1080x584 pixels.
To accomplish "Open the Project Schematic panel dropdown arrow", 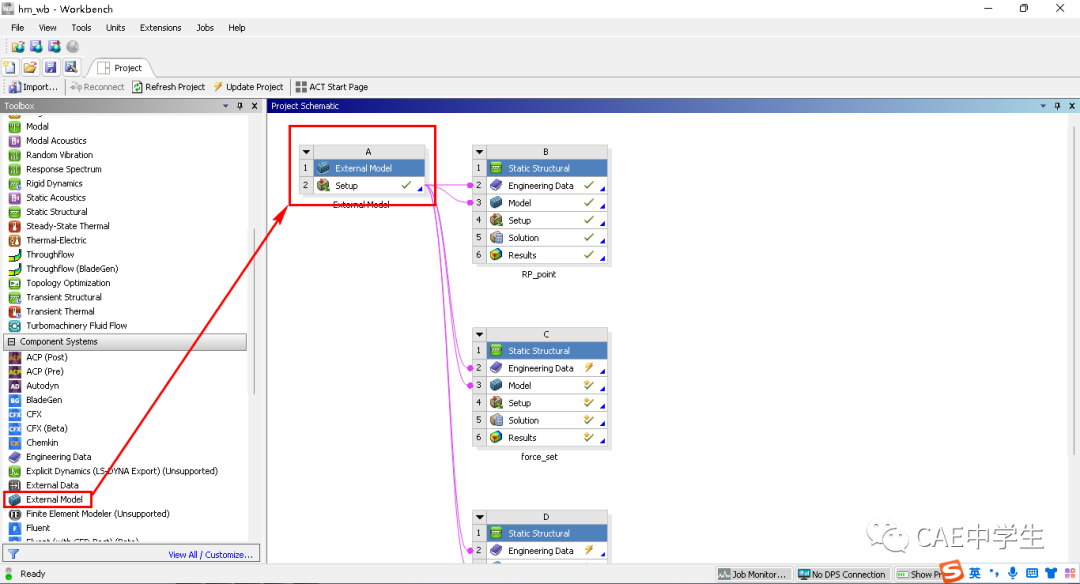I will pyautogui.click(x=1043, y=106).
